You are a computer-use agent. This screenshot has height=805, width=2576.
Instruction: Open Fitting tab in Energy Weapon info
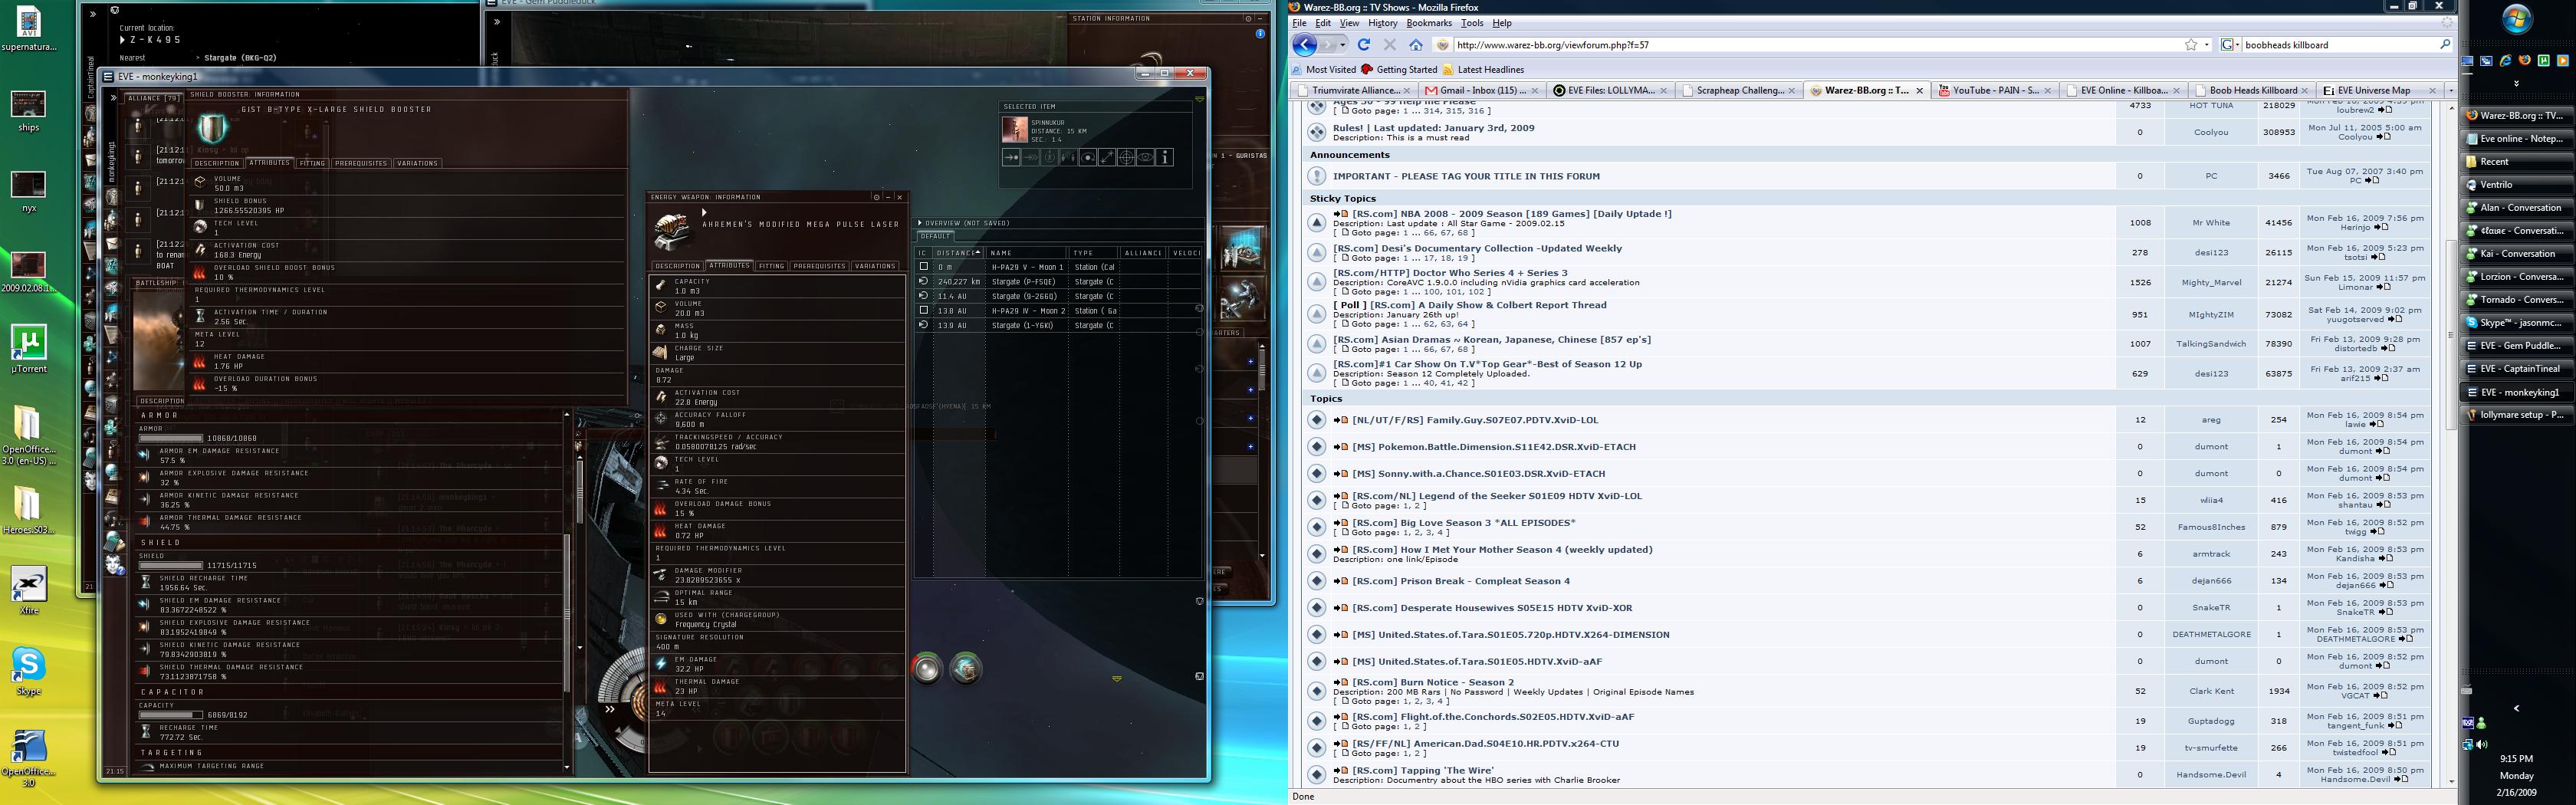click(771, 266)
